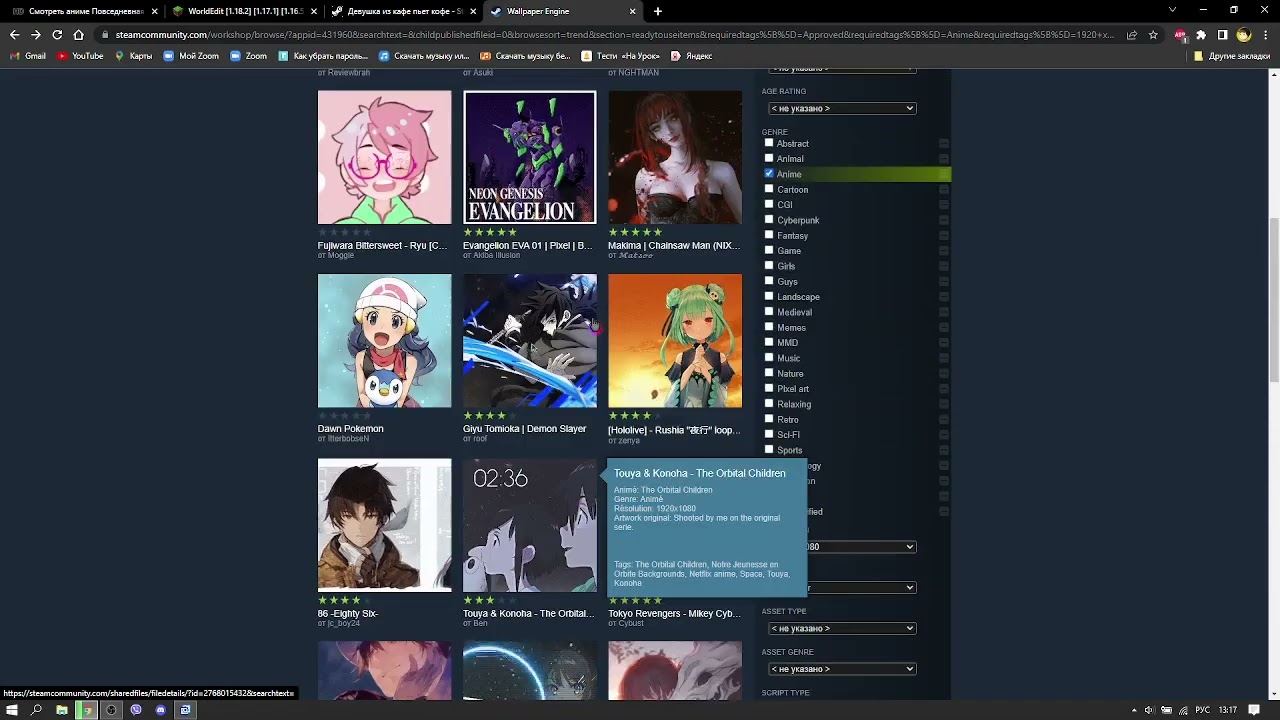Open Touya & Konoha clock thumbnail
This screenshot has height=720, width=1280.
[x=530, y=525]
